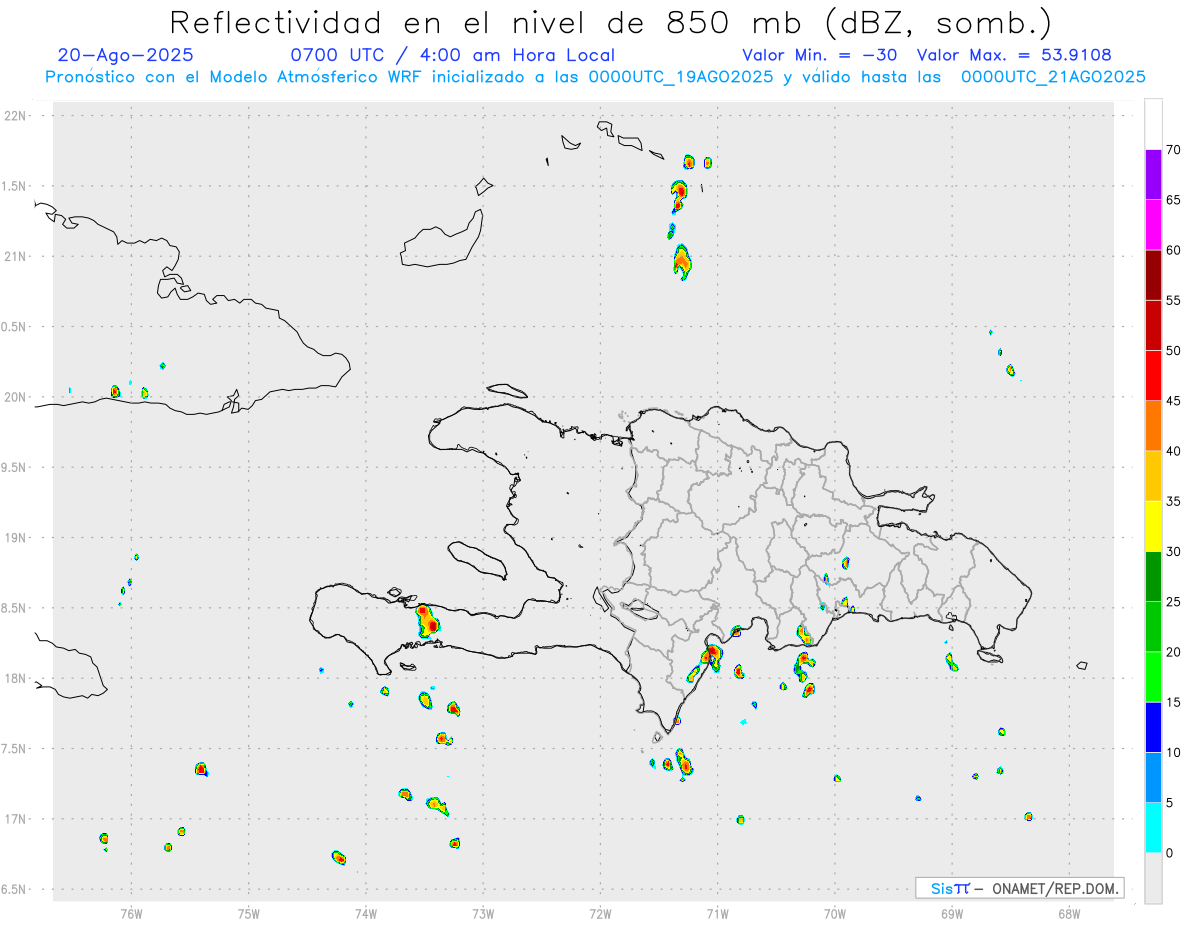The width and height of the screenshot is (1200, 927).
Task: Pick the cyan 0-5 dBZ legend color
Action: [x=1153, y=827]
